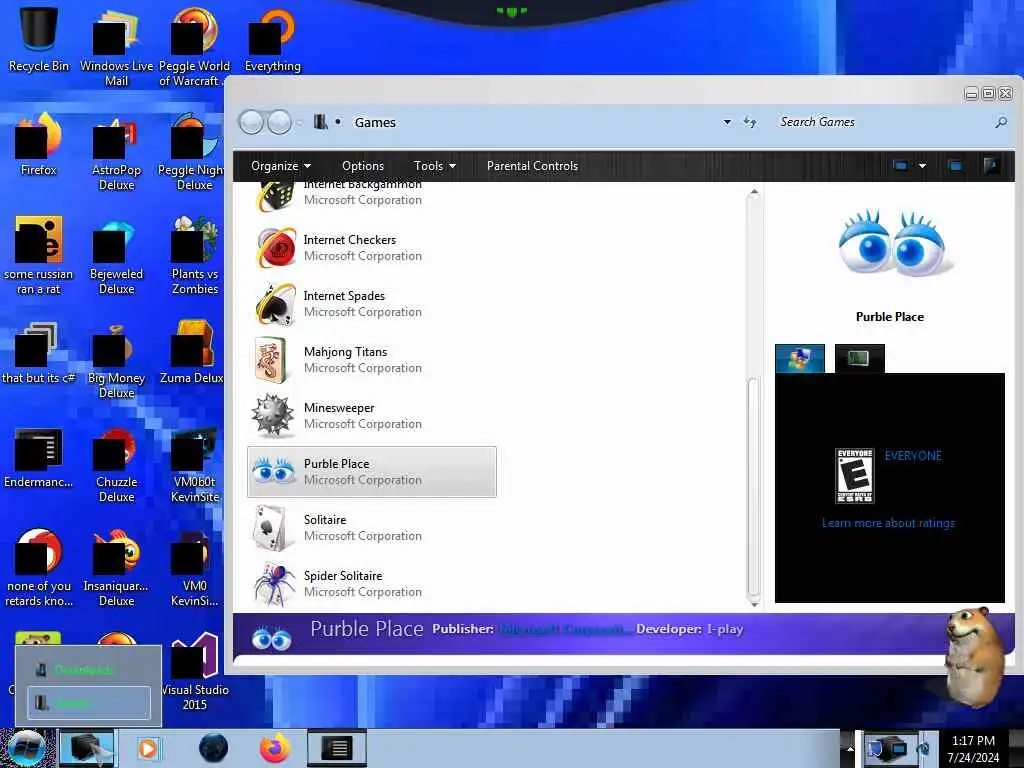The image size is (1024, 768).
Task: Click the Options toolbar item
Action: point(363,166)
